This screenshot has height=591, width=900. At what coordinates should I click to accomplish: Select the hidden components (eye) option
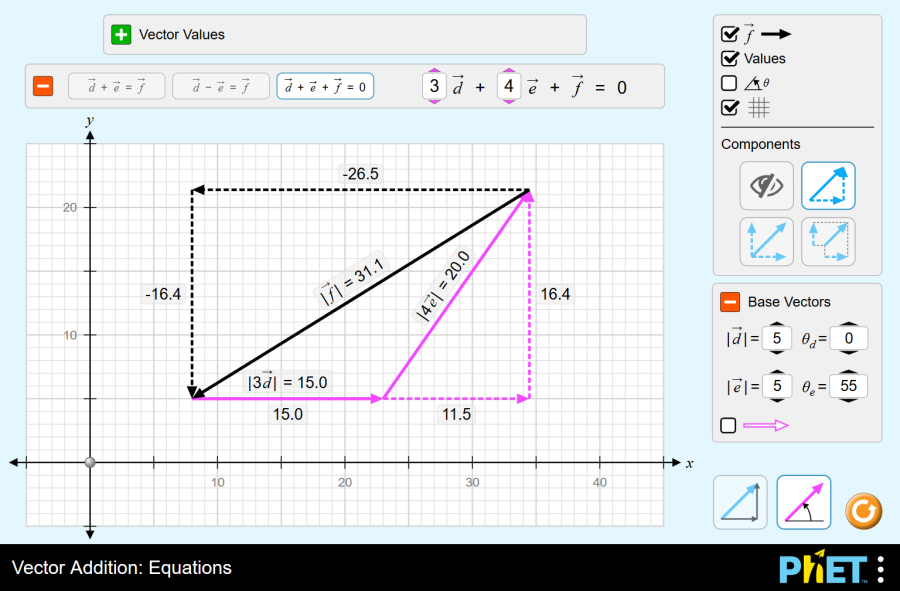[x=766, y=185]
